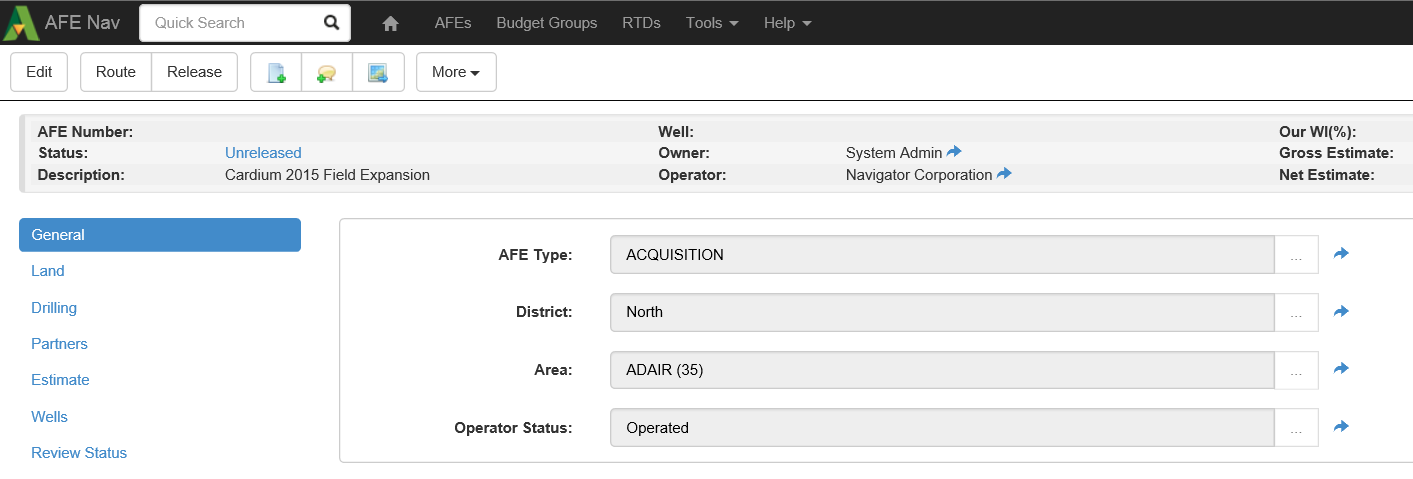The height and width of the screenshot is (479, 1413).
Task: Click the add document icon button
Action: [276, 72]
